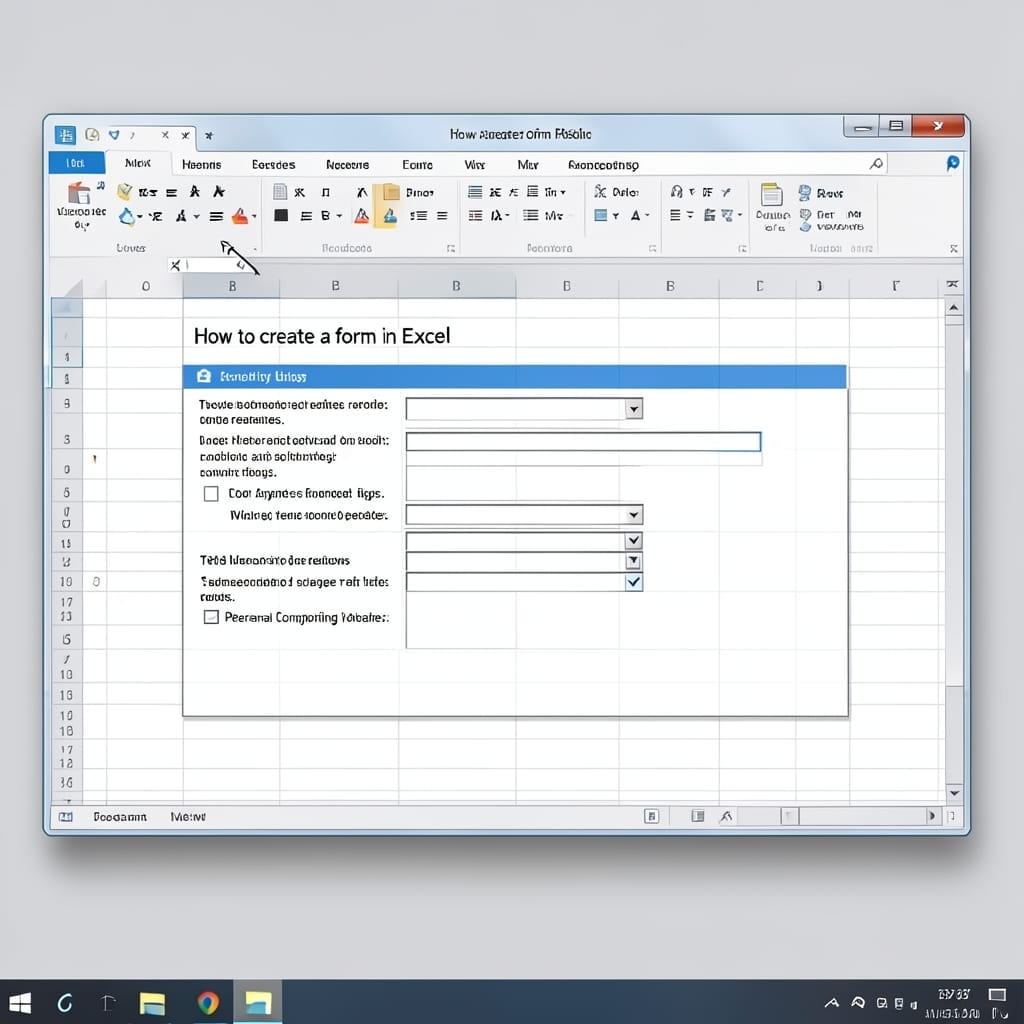Click the vertical scrollbar down arrow
The image size is (1024, 1024).
pyautogui.click(x=954, y=793)
